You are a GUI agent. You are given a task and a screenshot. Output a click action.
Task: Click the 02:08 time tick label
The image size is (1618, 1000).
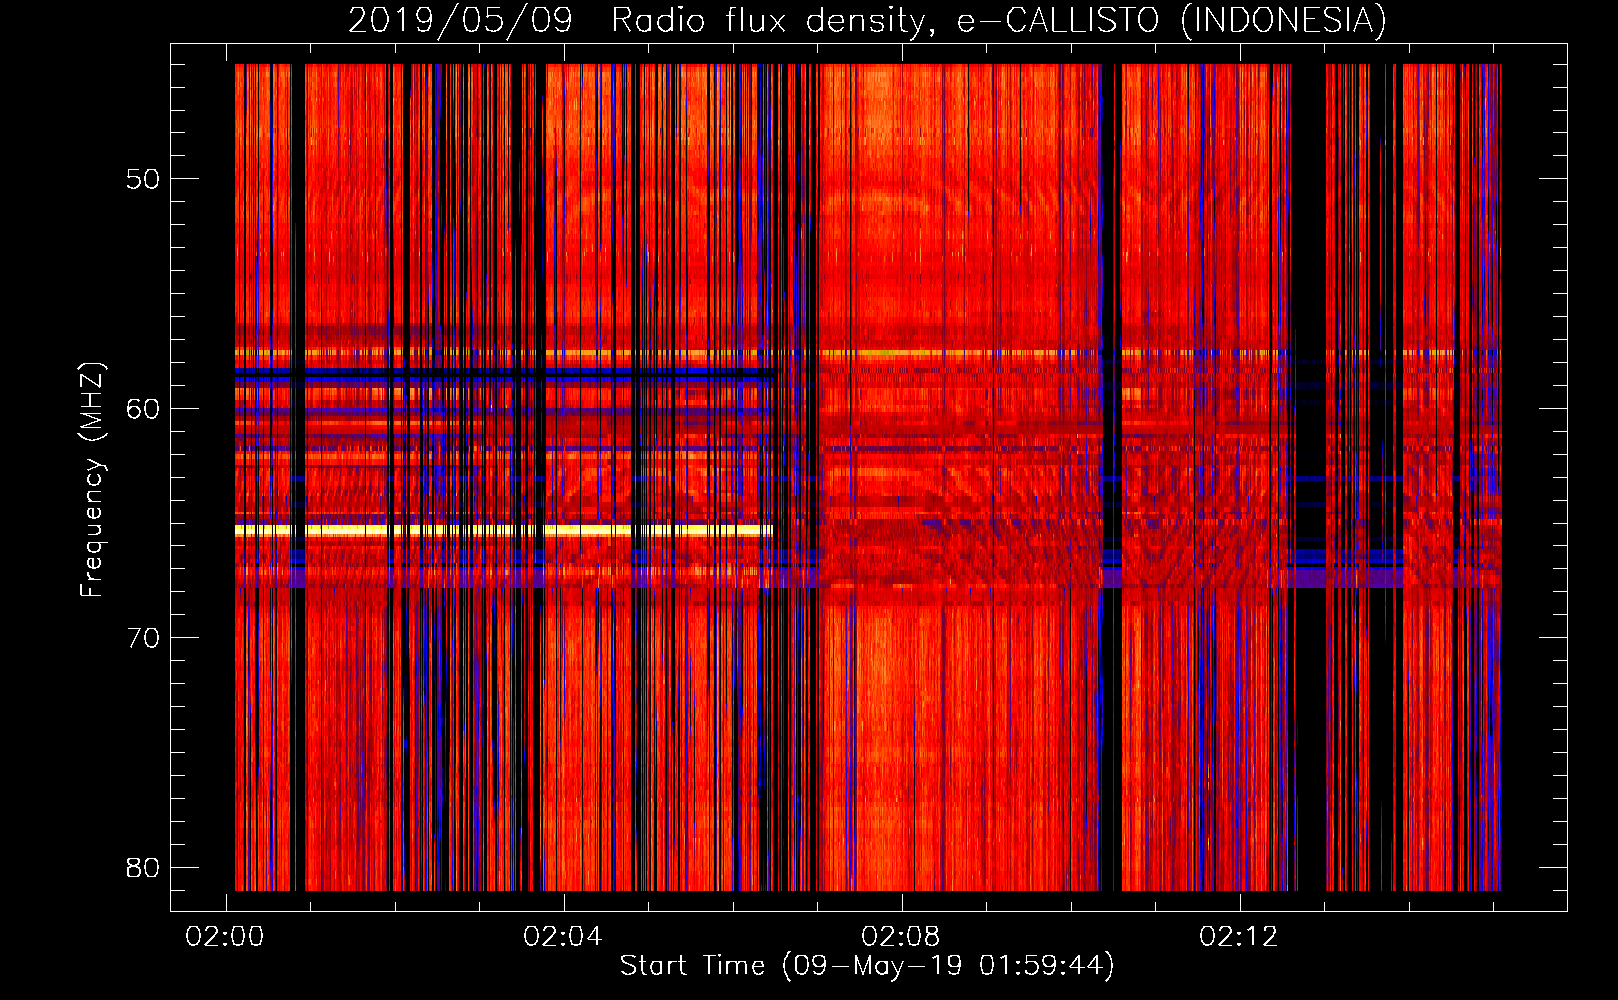(901, 937)
